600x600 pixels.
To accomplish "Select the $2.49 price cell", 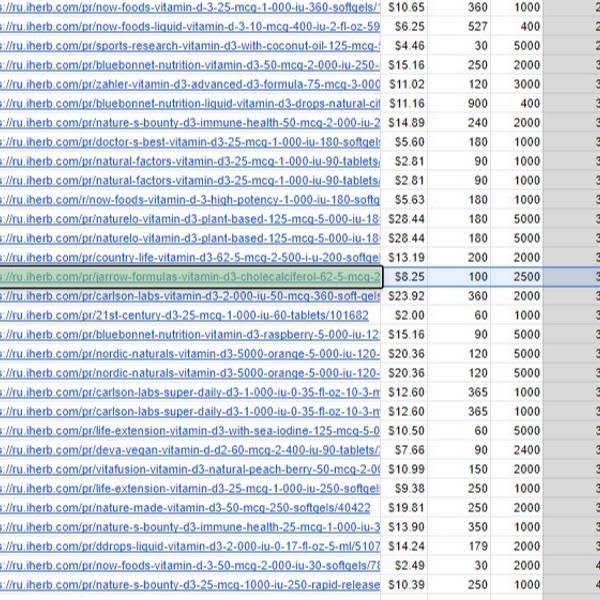I will coord(404,565).
